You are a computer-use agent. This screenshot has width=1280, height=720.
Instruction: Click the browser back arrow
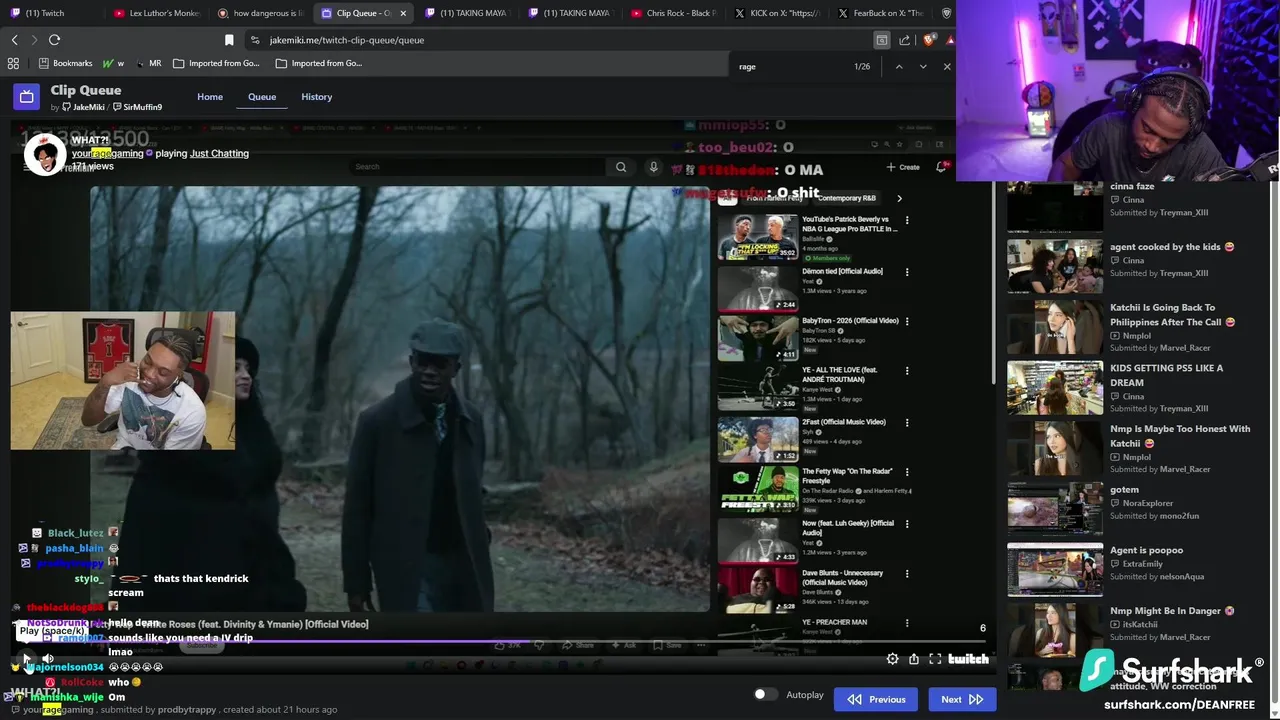pos(14,40)
